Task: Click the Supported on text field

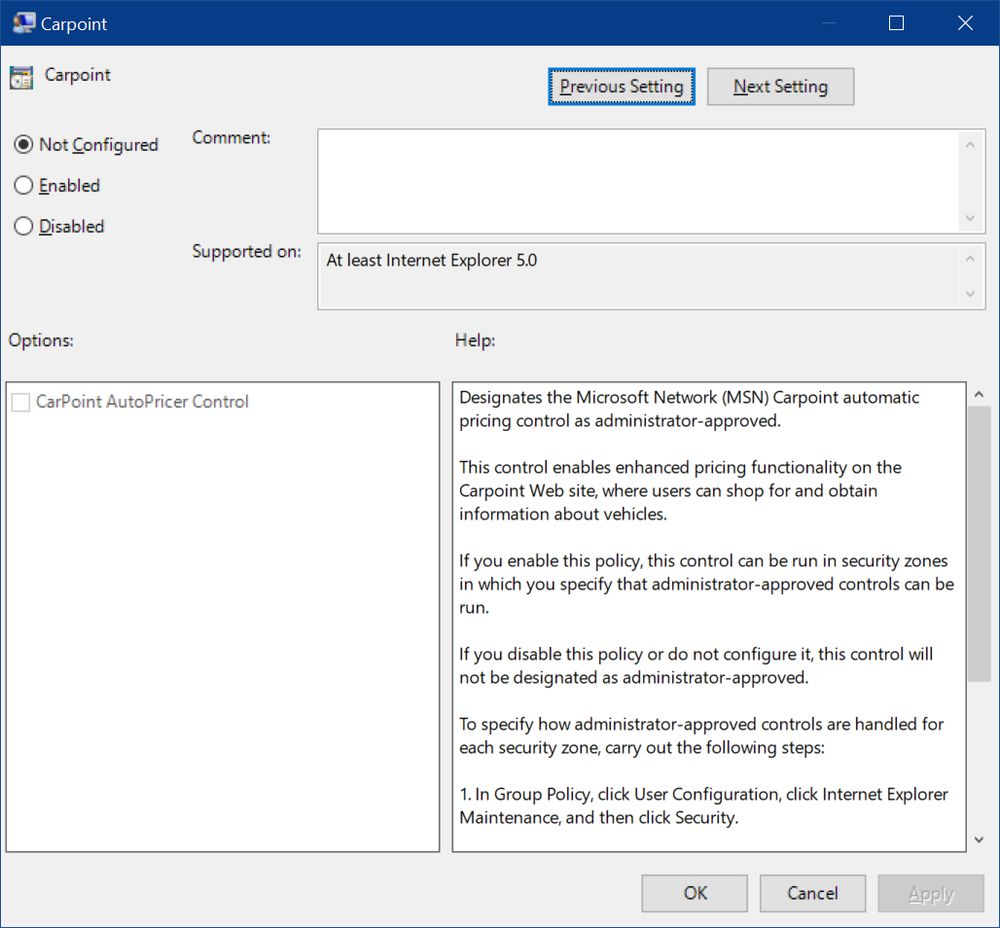Action: click(x=638, y=276)
